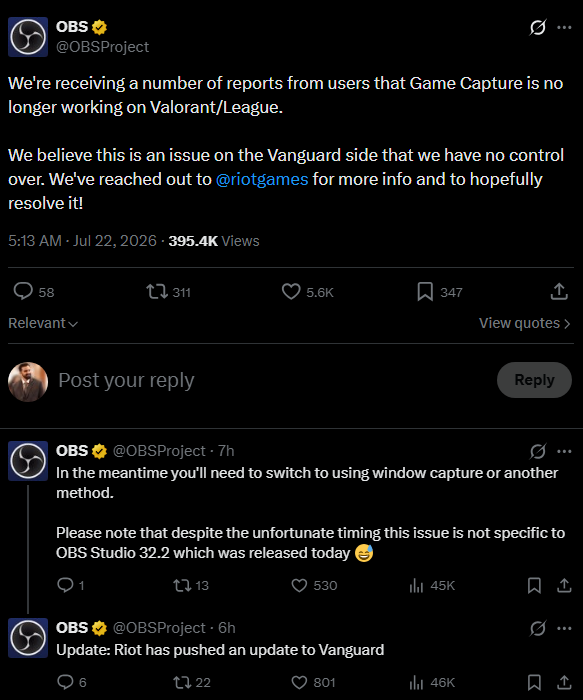583x700 pixels.
Task: Open the more options menu on main post
Action: (x=564, y=27)
